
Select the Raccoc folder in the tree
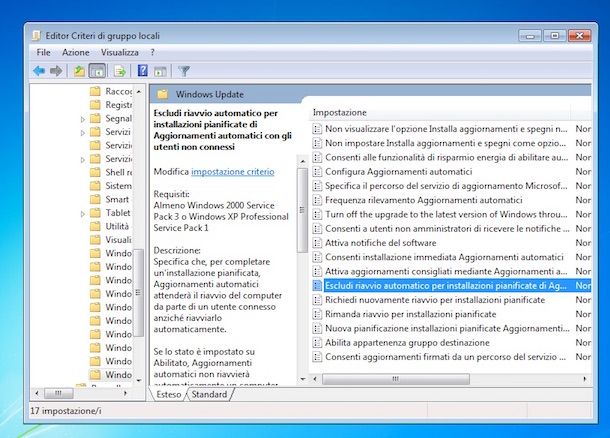coord(119,91)
